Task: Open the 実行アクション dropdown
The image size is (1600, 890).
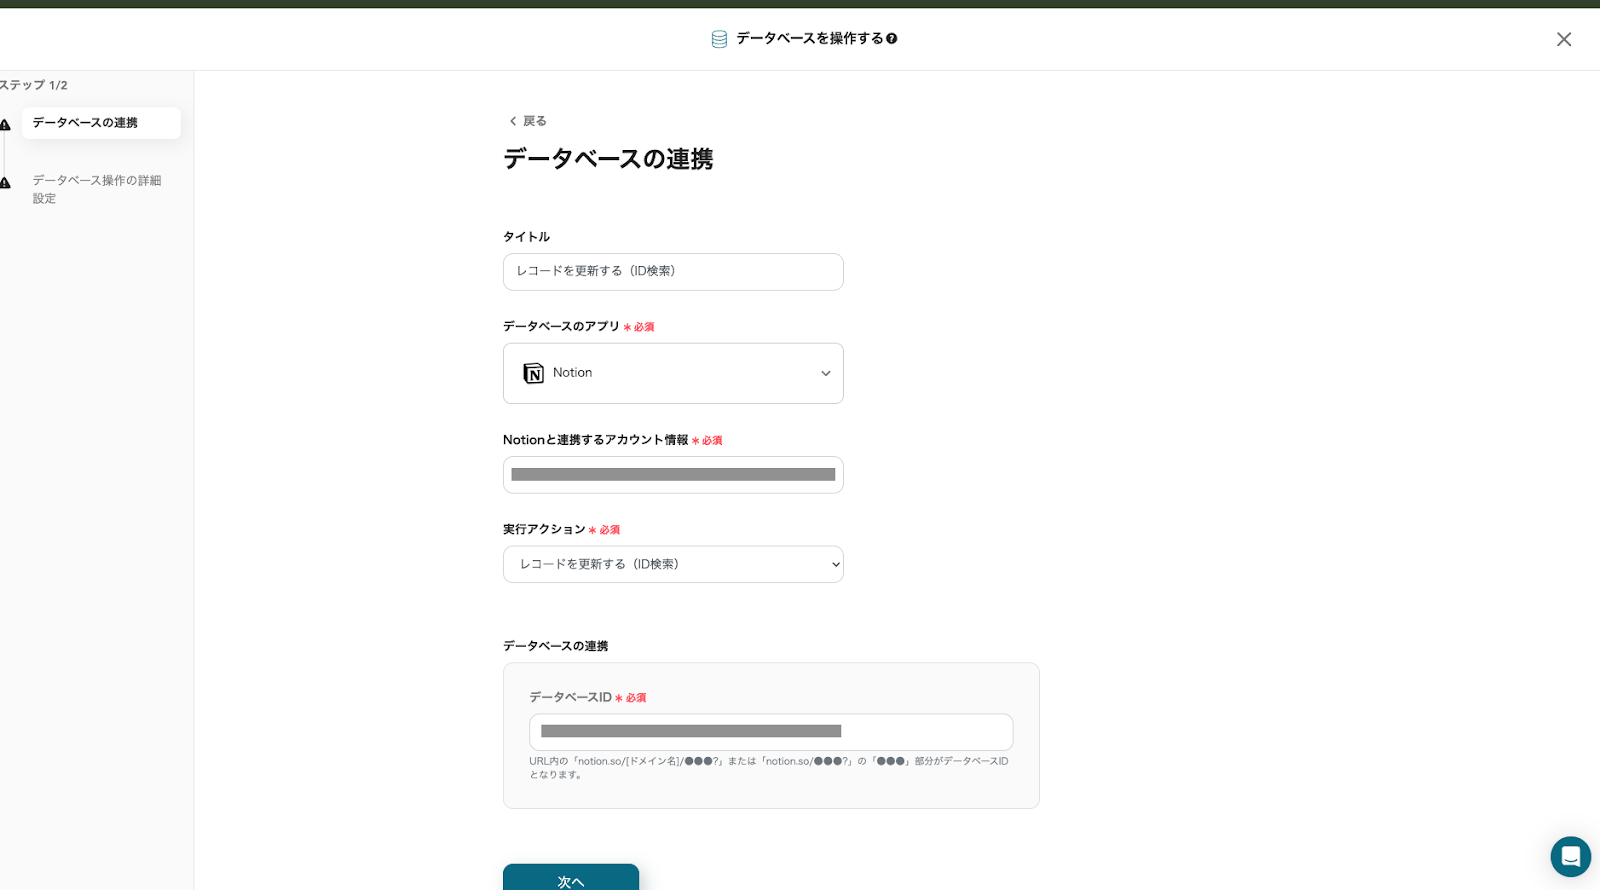Action: tap(673, 564)
